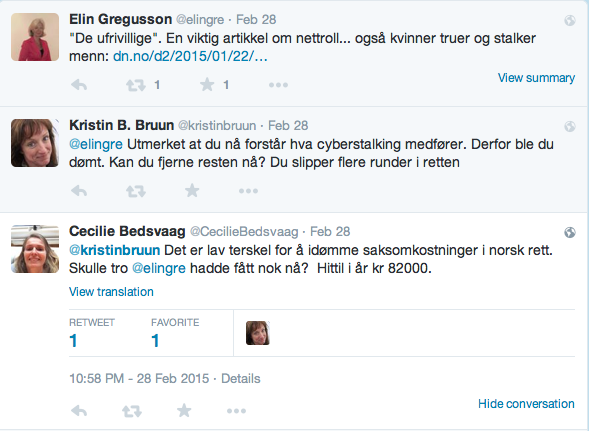
Task: Click View summary link
Action: point(536,78)
